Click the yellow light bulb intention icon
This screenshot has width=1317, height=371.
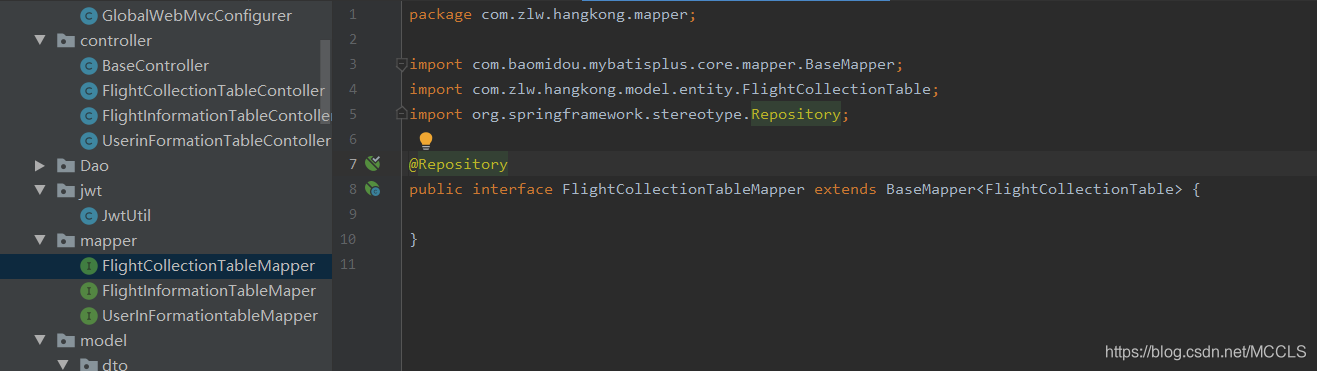pos(425,141)
